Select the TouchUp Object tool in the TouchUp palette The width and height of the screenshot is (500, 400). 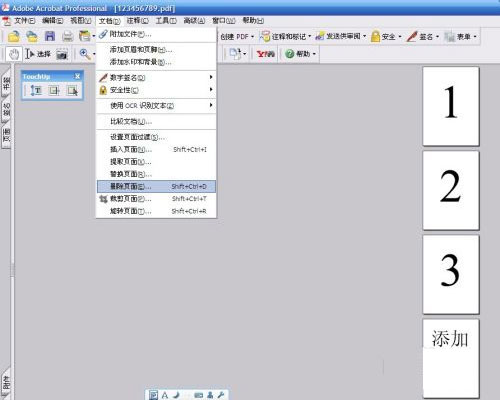pos(72,90)
